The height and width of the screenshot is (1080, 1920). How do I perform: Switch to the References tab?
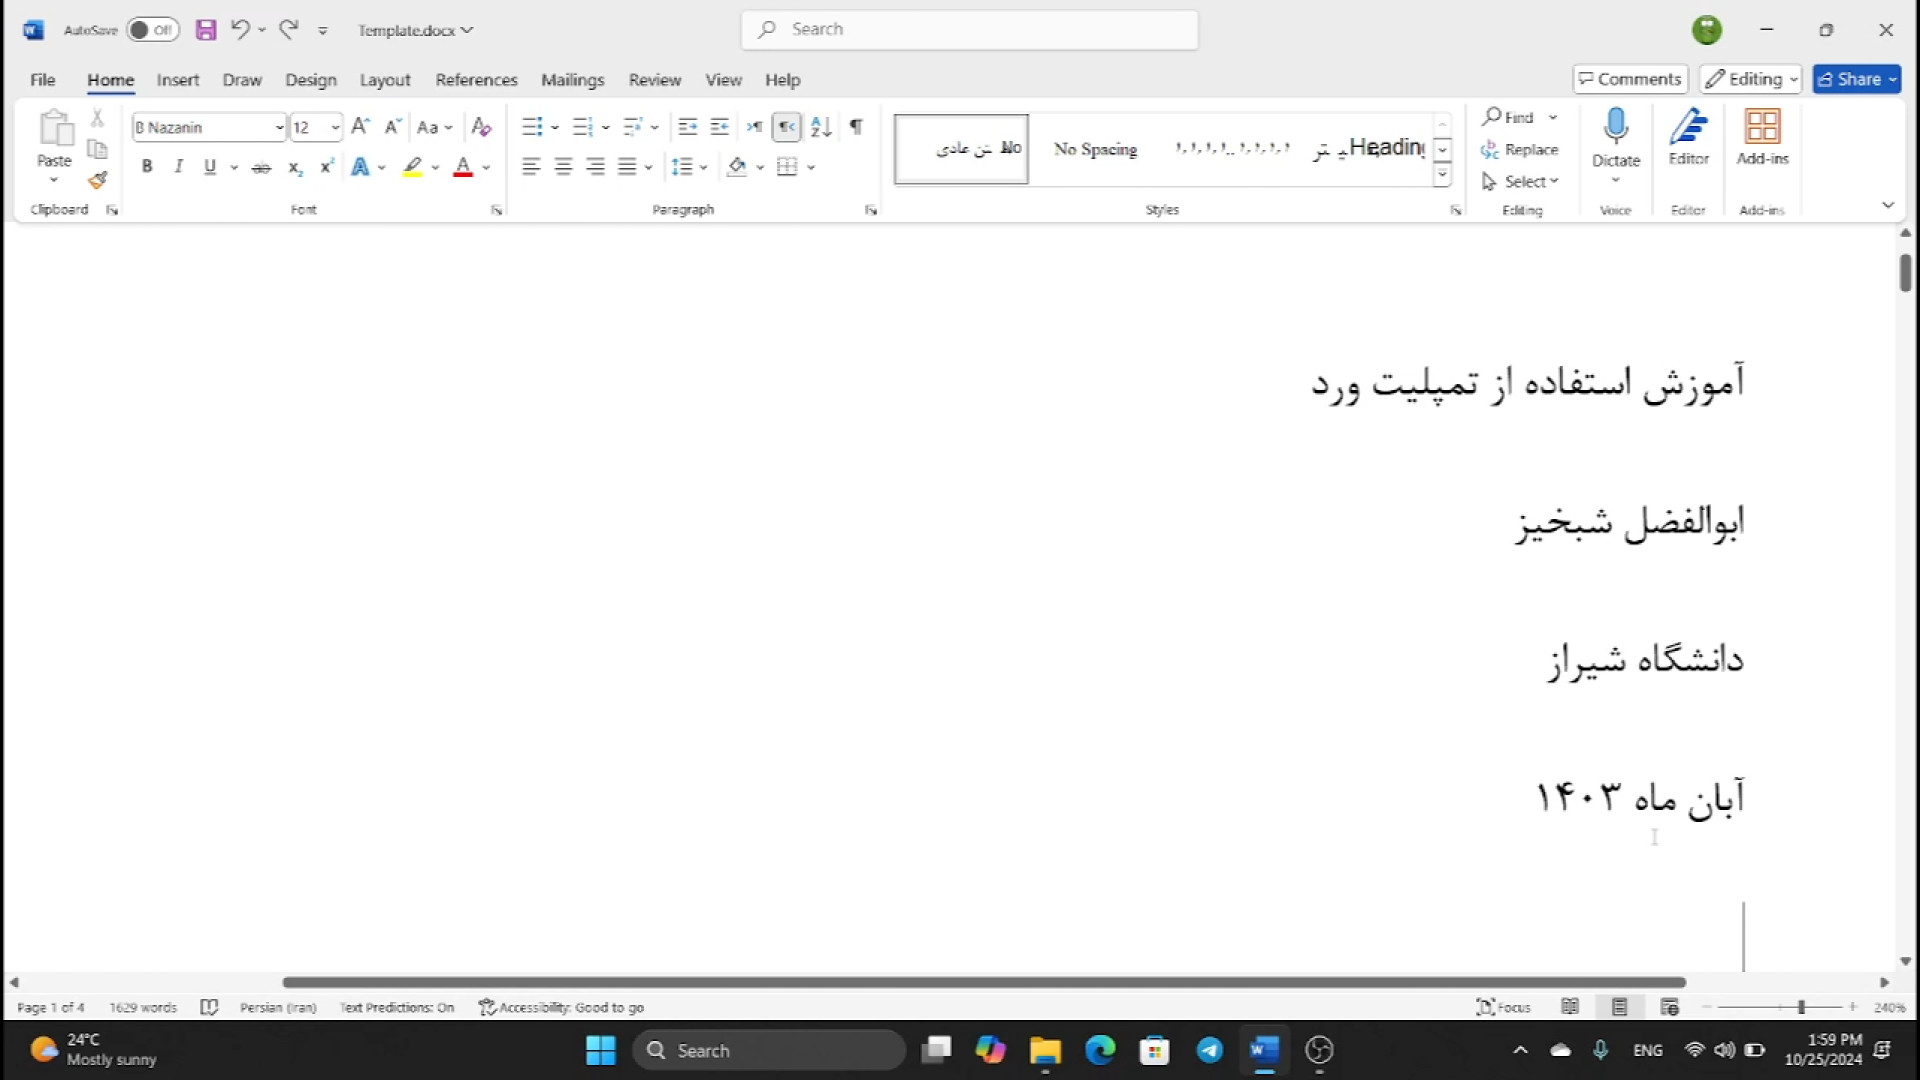click(476, 80)
